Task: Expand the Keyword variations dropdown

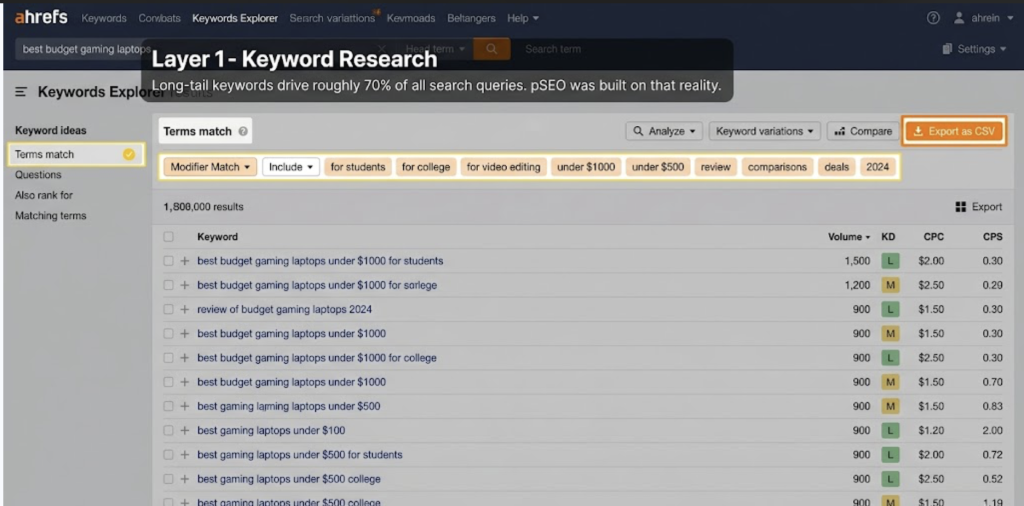Action: coord(765,131)
